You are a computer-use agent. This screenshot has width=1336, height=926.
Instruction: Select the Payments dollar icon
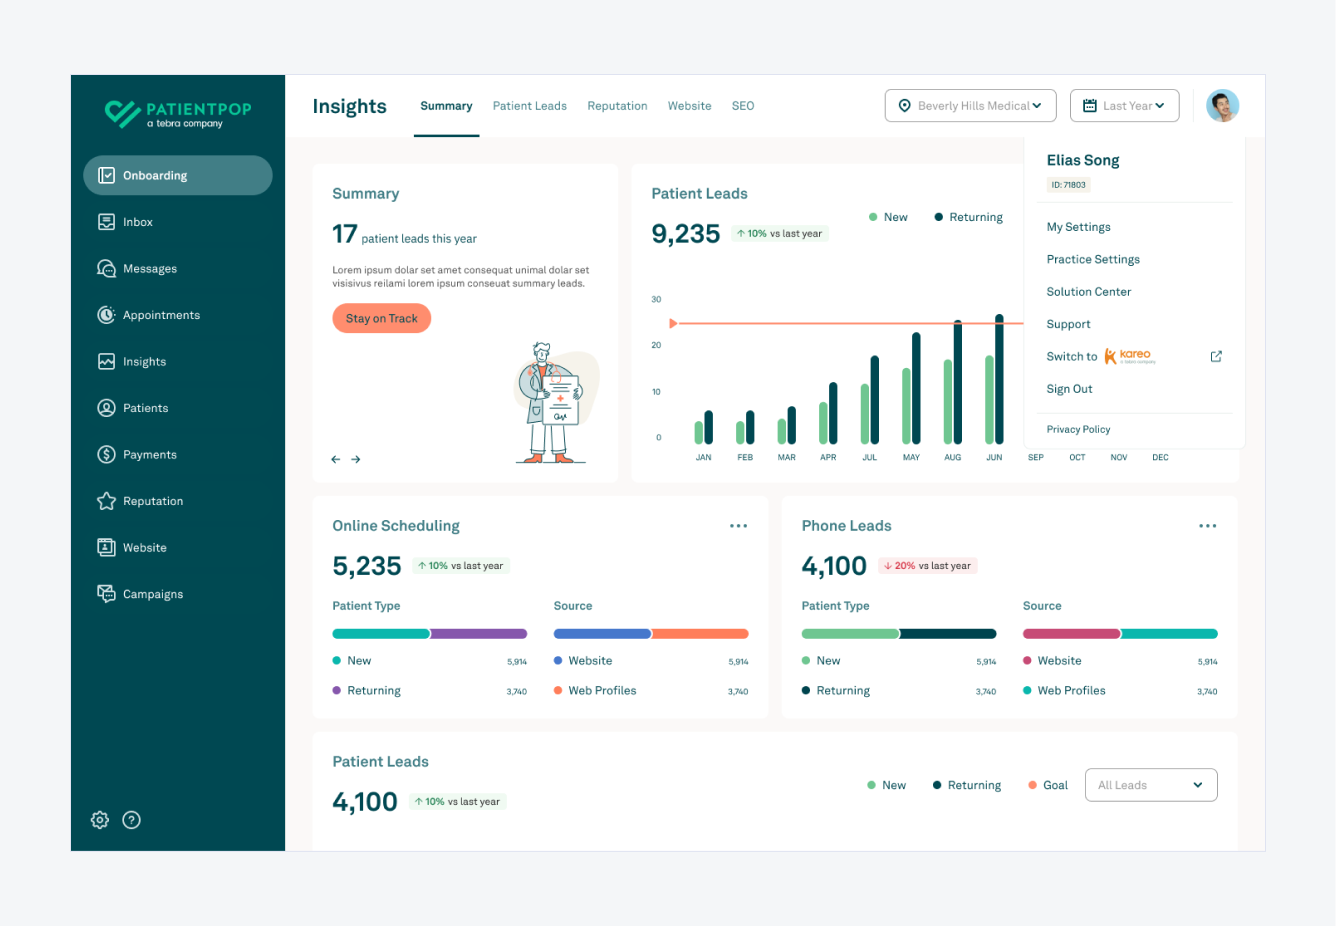pos(106,455)
